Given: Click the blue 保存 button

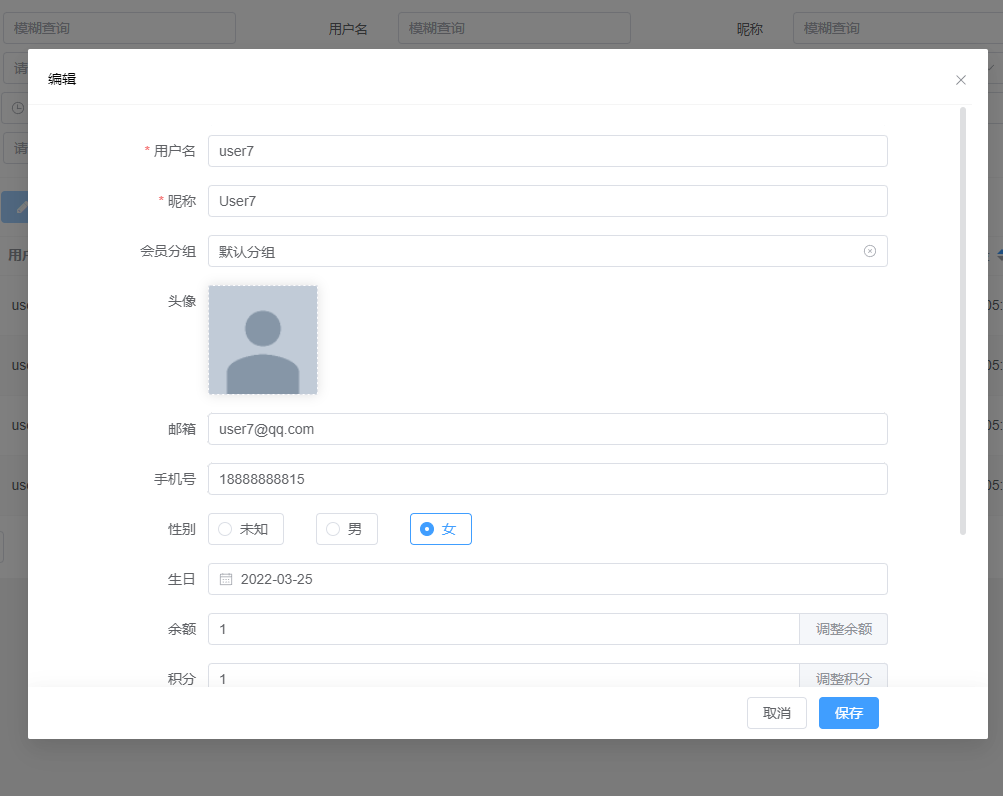Looking at the screenshot, I should tap(848, 713).
